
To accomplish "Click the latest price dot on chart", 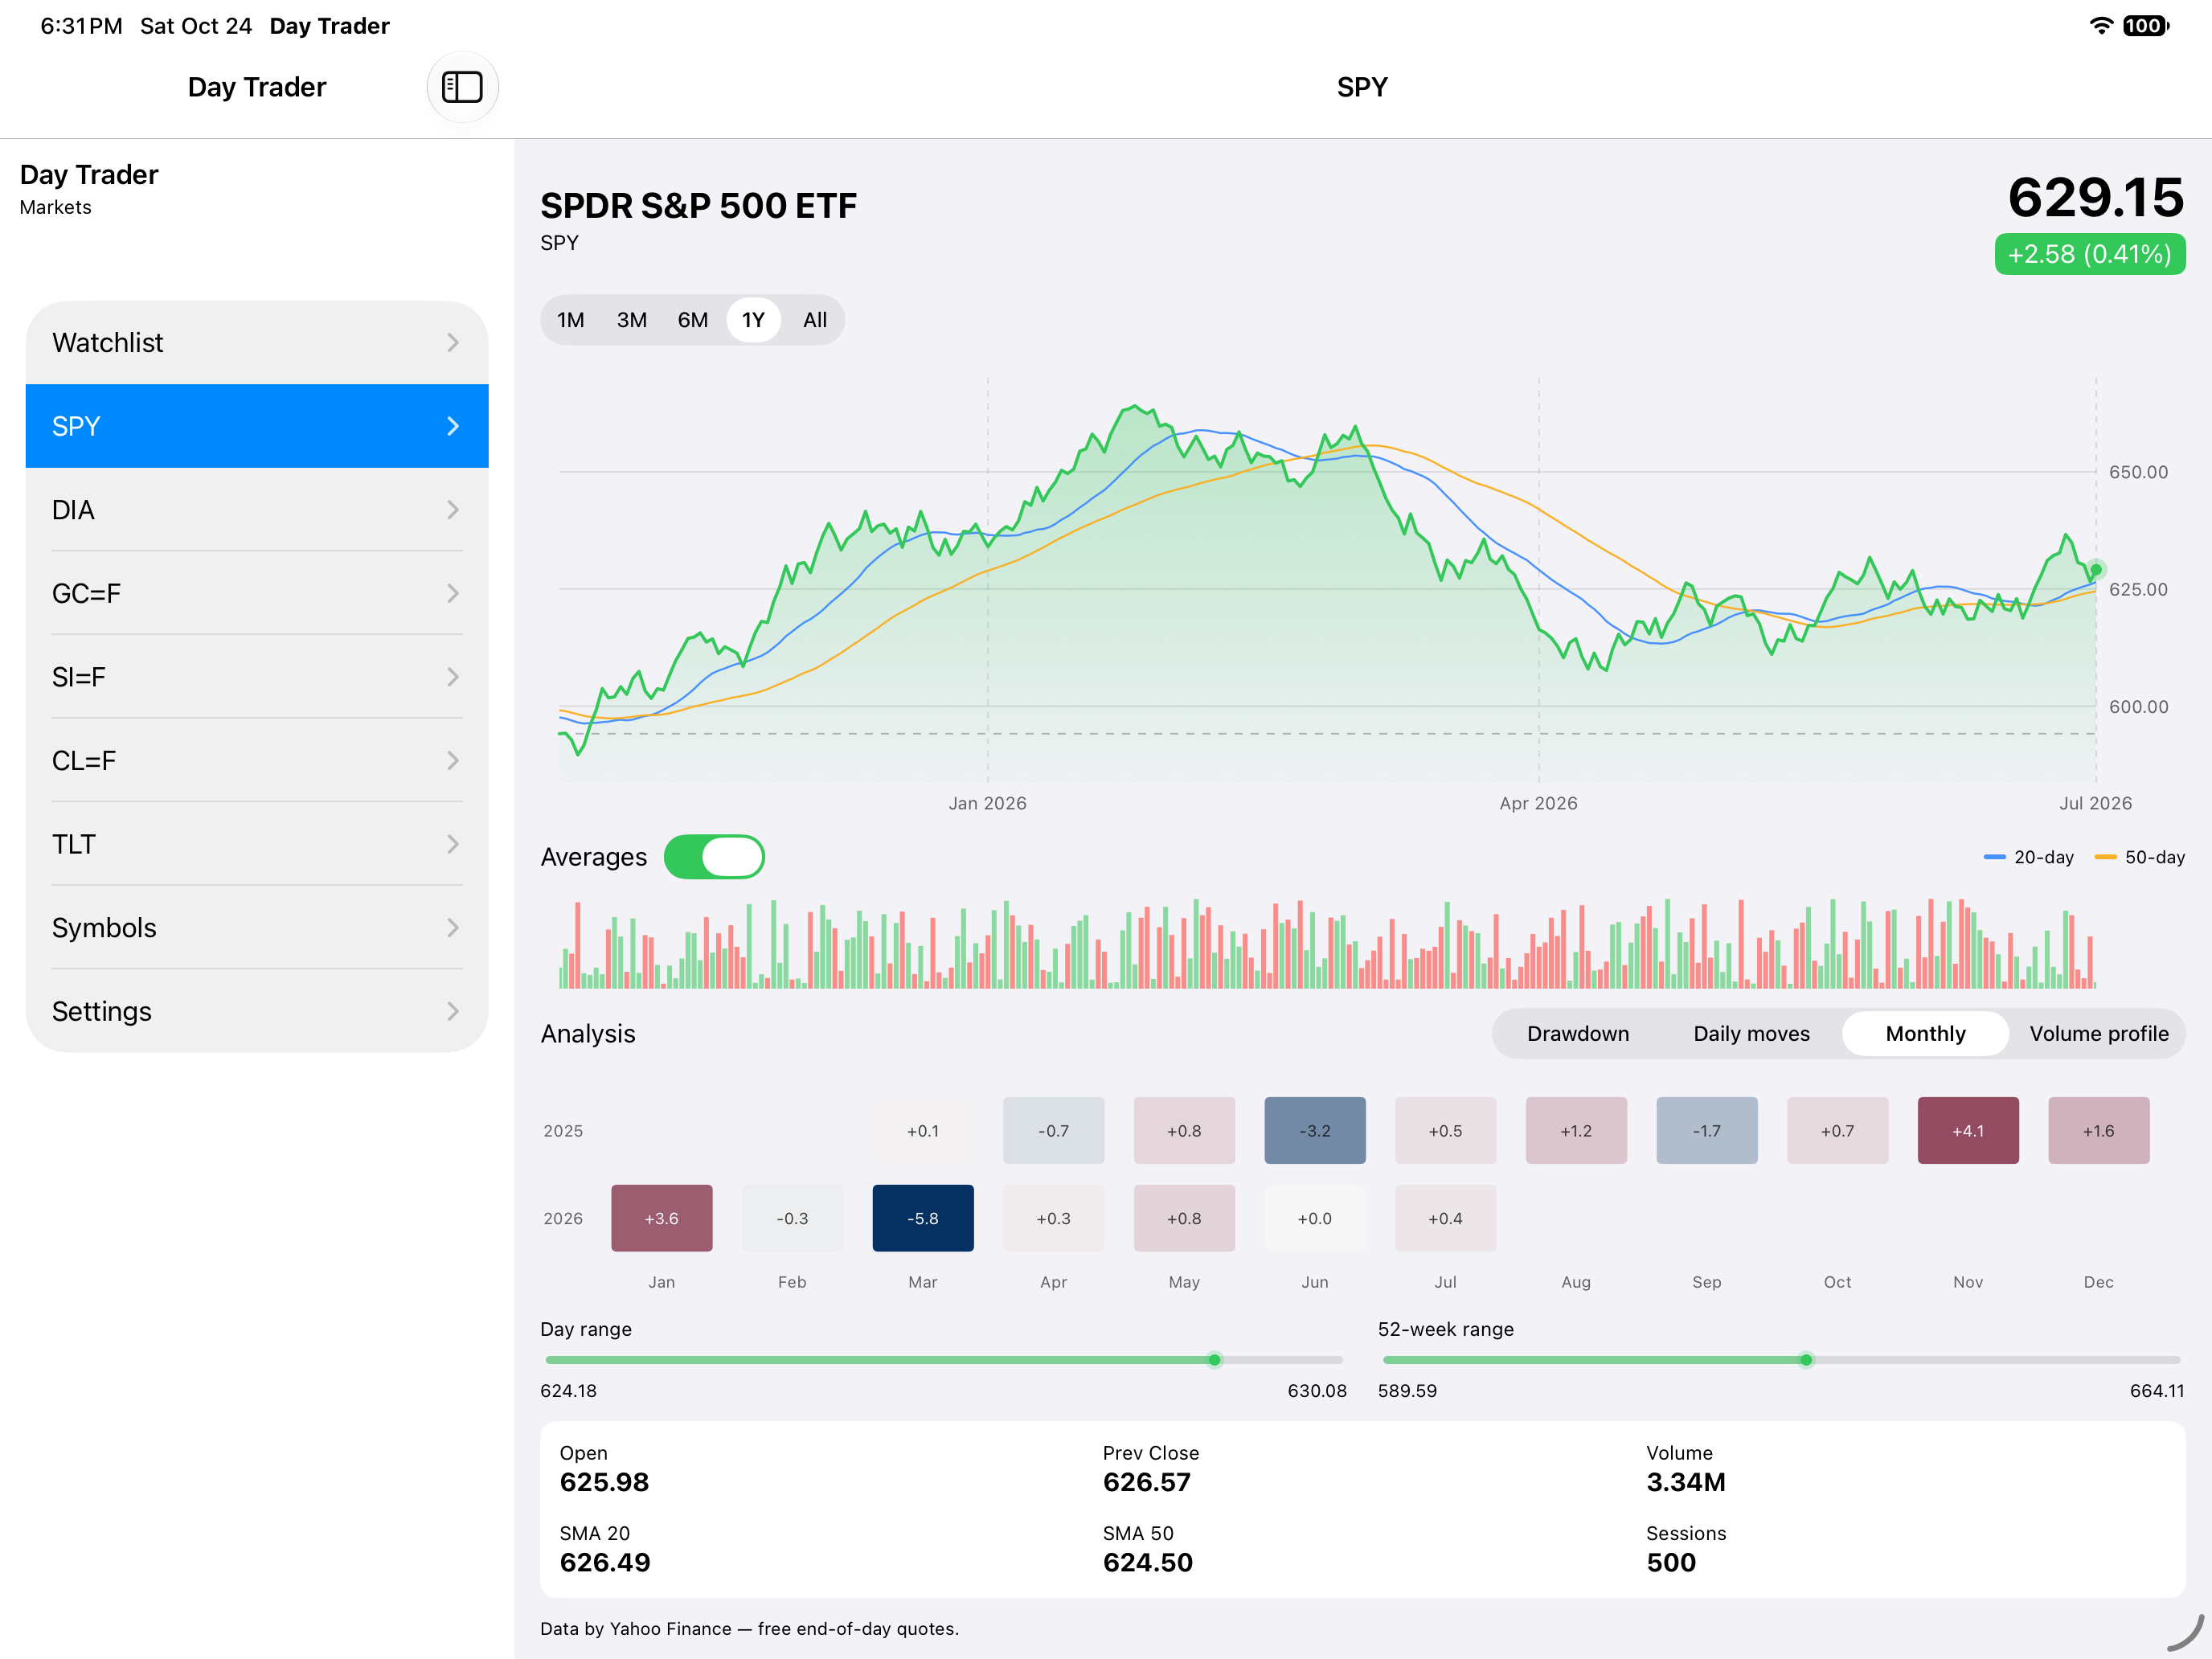I will pyautogui.click(x=2096, y=570).
